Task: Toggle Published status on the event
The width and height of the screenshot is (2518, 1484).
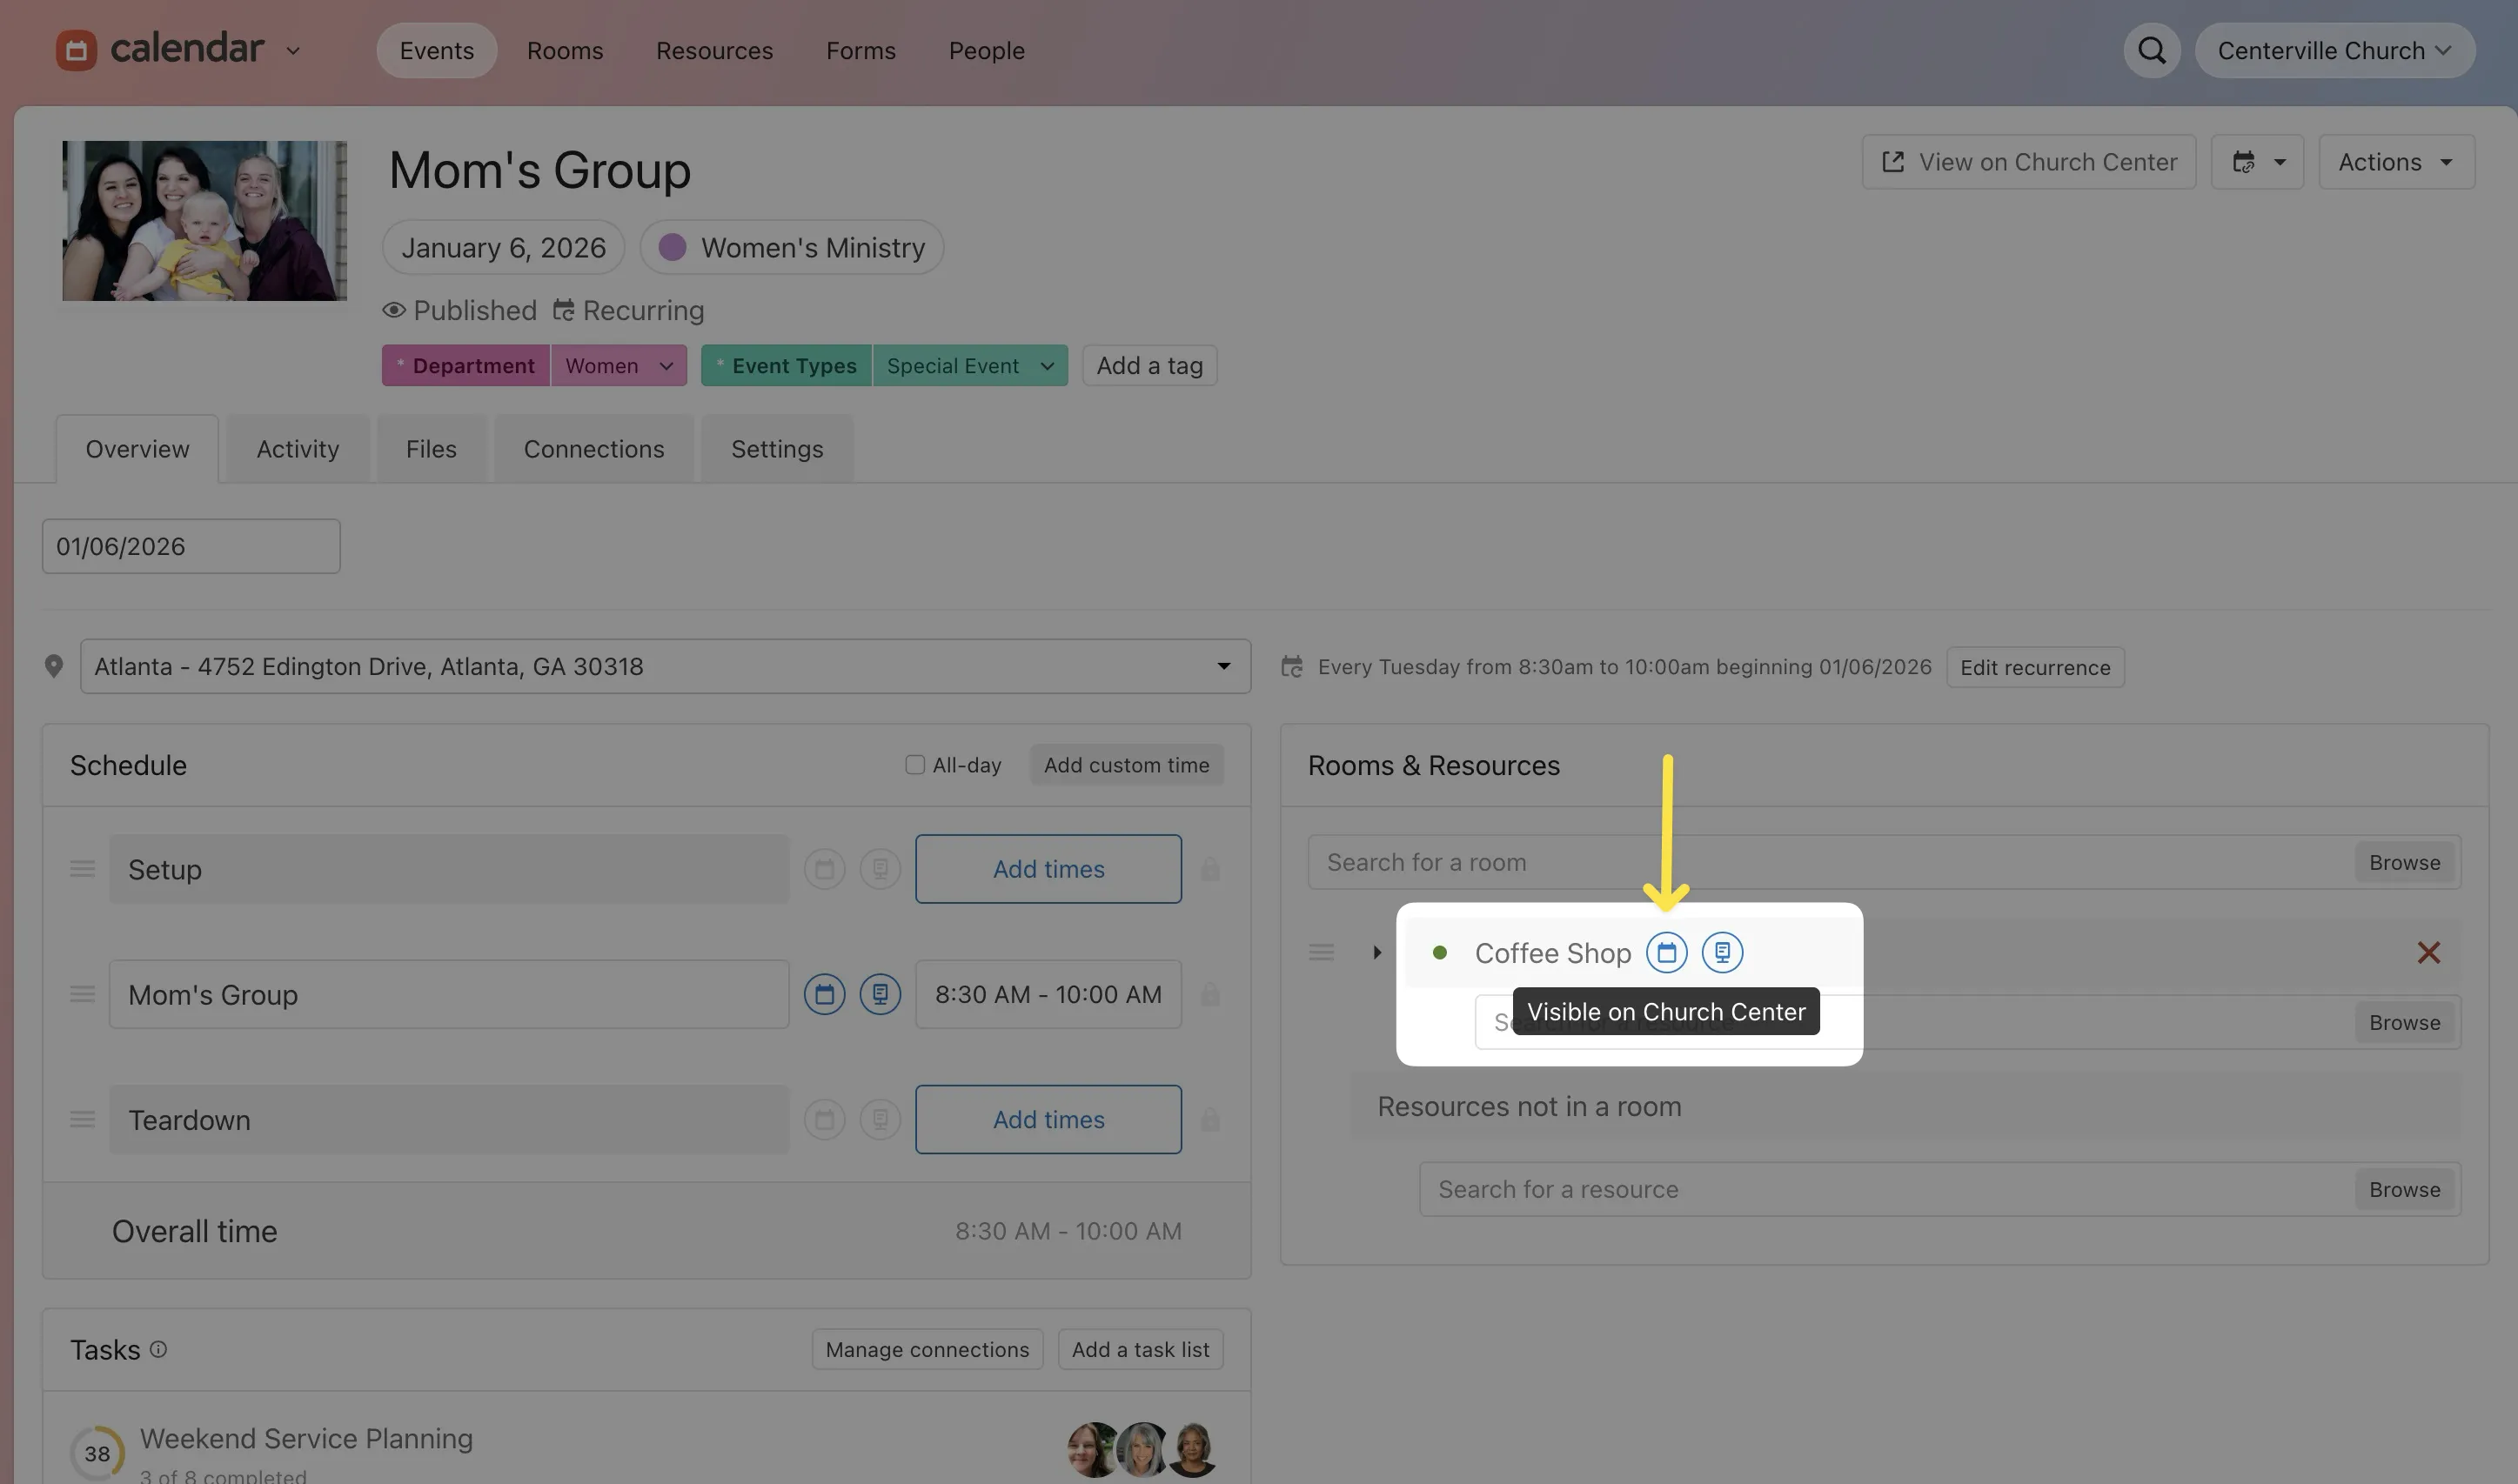Action: click(460, 310)
